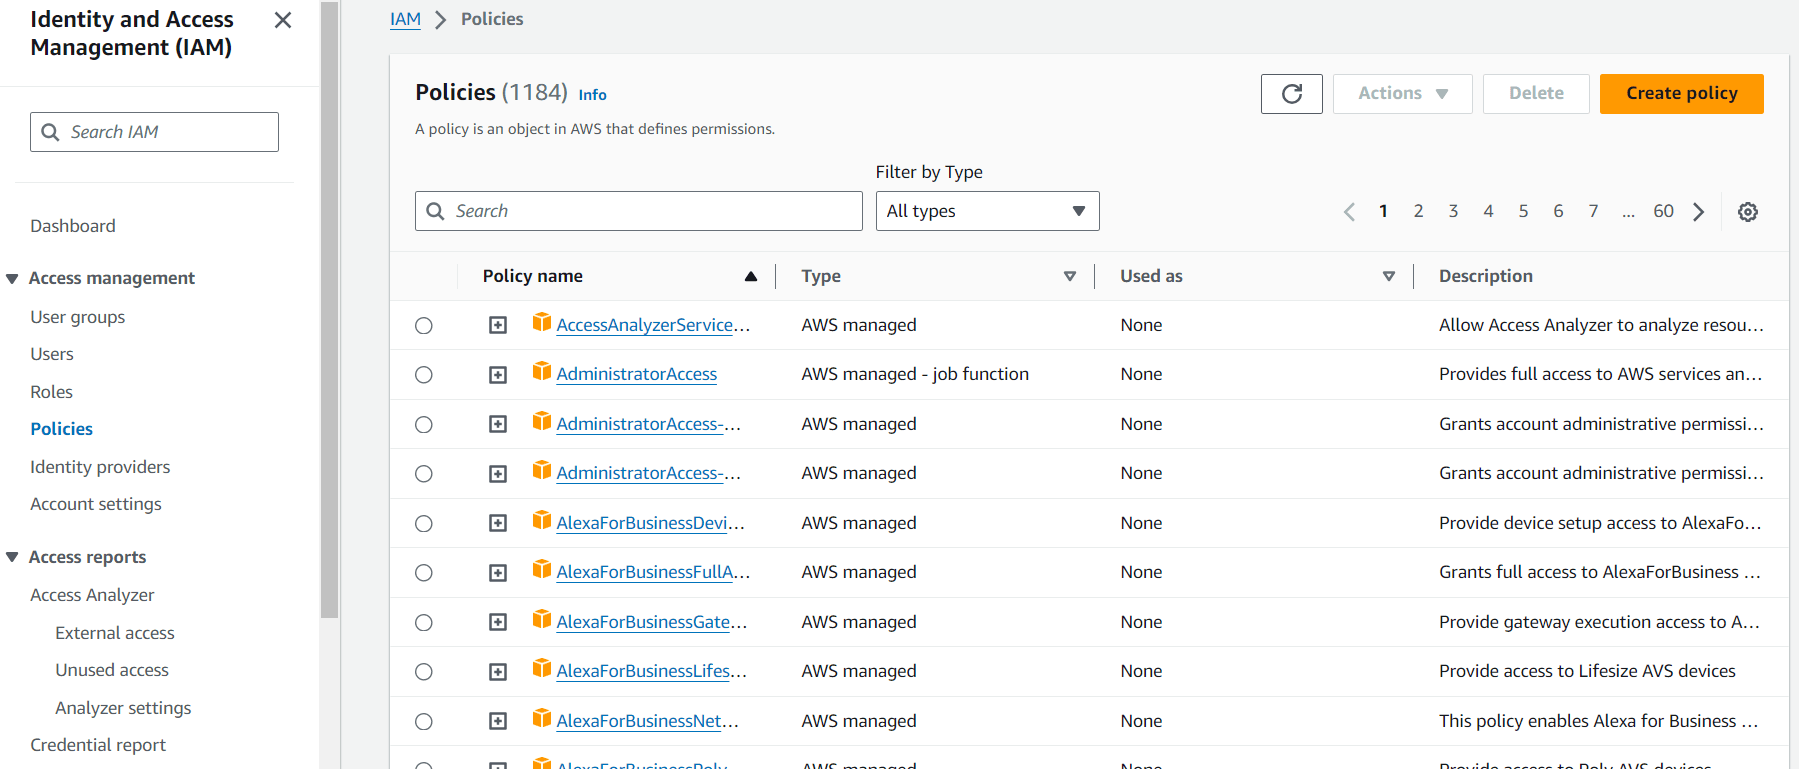1799x769 pixels.
Task: Open Roles in the sidebar
Action: pos(51,392)
